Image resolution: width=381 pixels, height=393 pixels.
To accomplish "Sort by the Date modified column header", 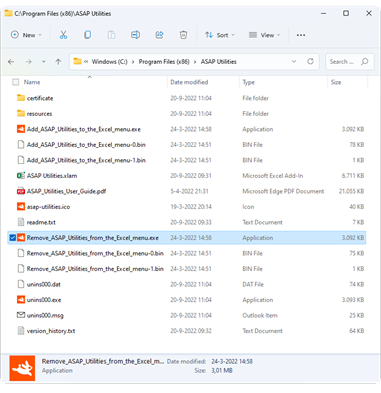I will click(x=189, y=82).
